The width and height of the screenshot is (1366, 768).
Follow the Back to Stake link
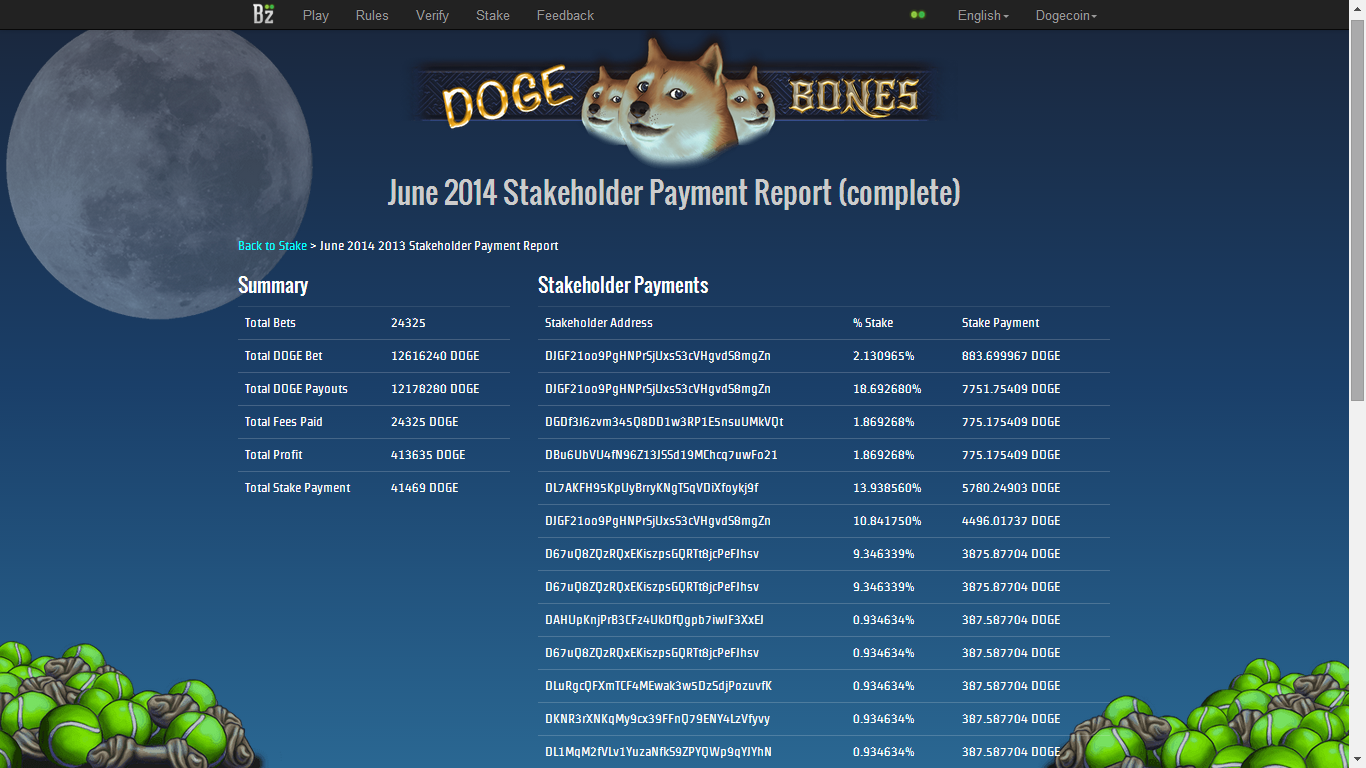pyautogui.click(x=272, y=246)
